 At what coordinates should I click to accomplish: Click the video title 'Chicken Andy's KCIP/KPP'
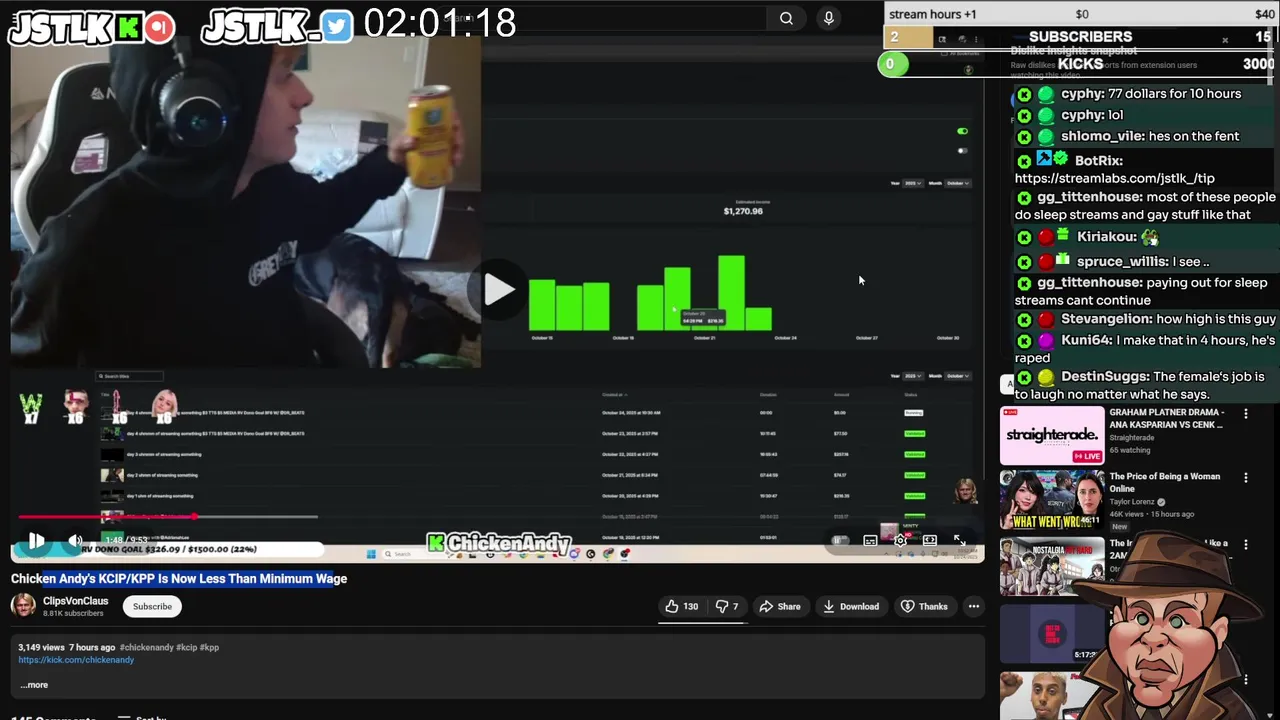(179, 578)
